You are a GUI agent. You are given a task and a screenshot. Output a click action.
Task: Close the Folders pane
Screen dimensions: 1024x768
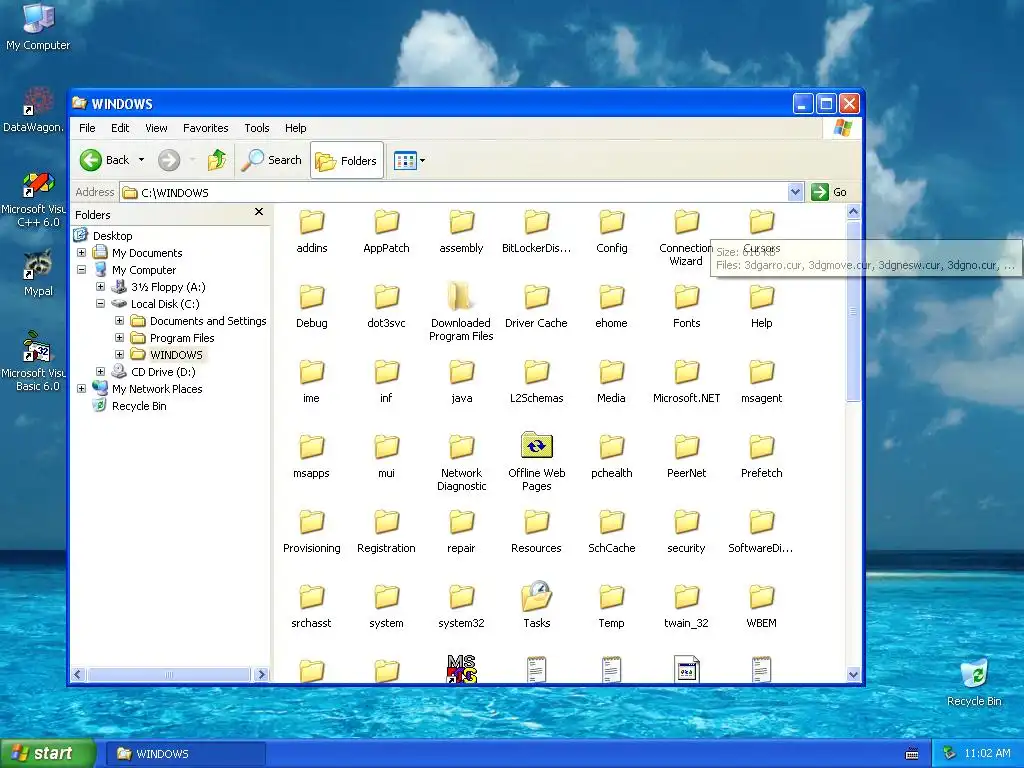[x=259, y=212]
